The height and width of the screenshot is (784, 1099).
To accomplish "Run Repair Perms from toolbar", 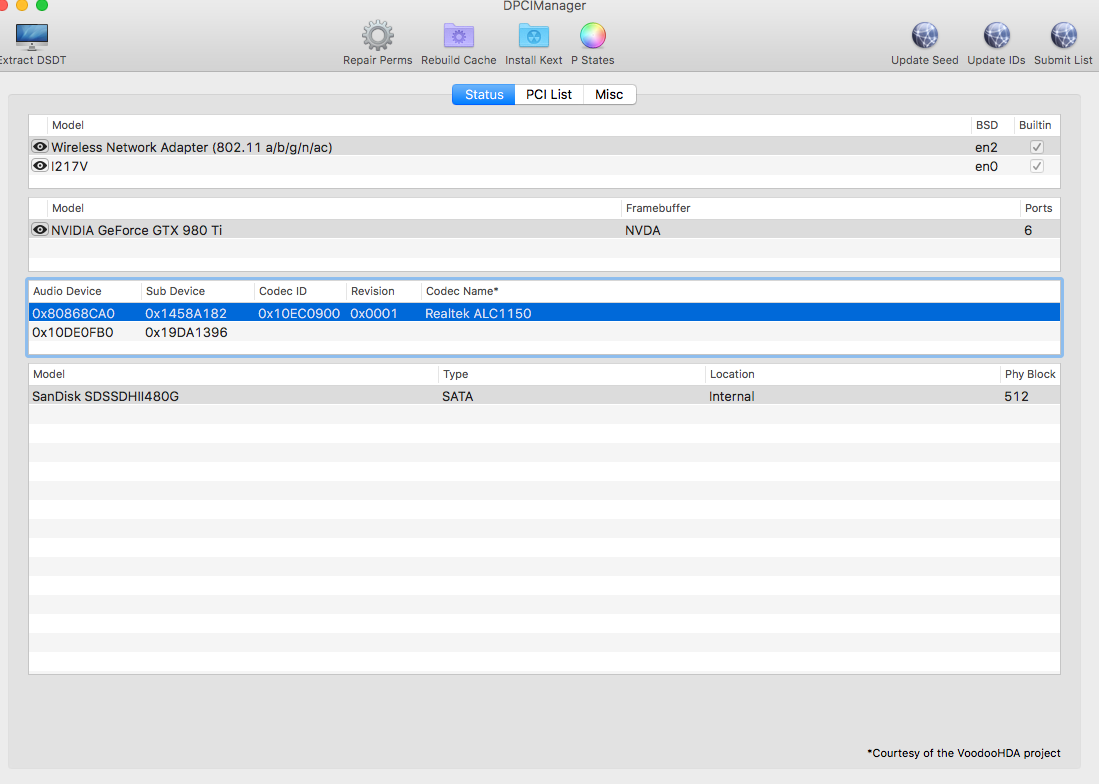I will click(377, 37).
